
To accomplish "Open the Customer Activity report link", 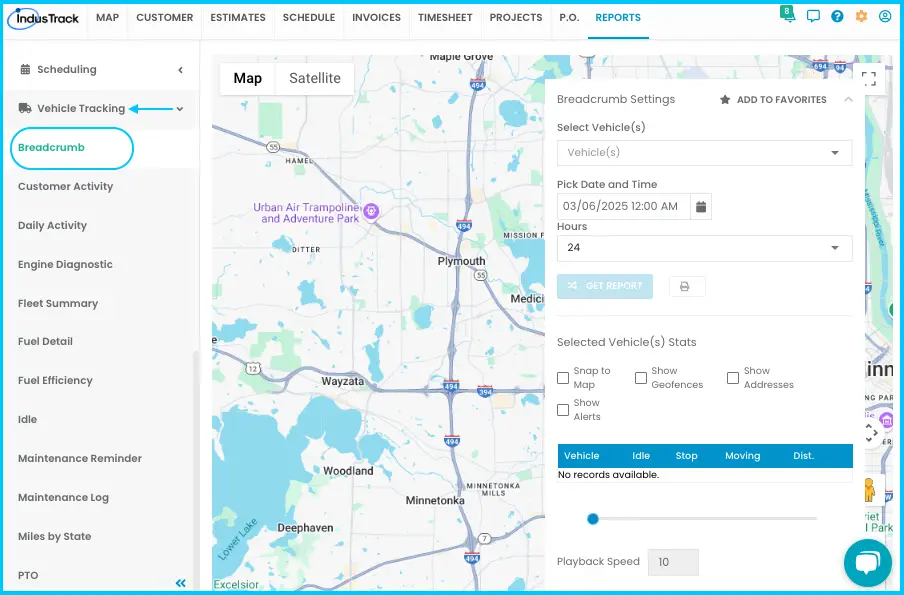I will [x=66, y=186].
